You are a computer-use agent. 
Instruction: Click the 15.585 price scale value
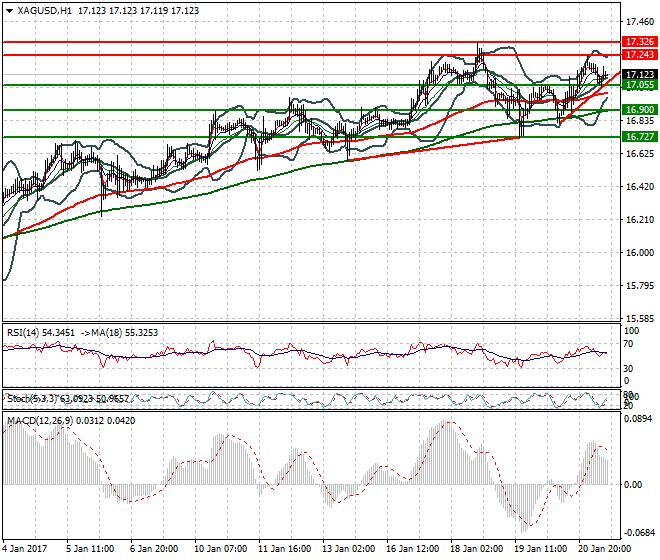tap(640, 319)
